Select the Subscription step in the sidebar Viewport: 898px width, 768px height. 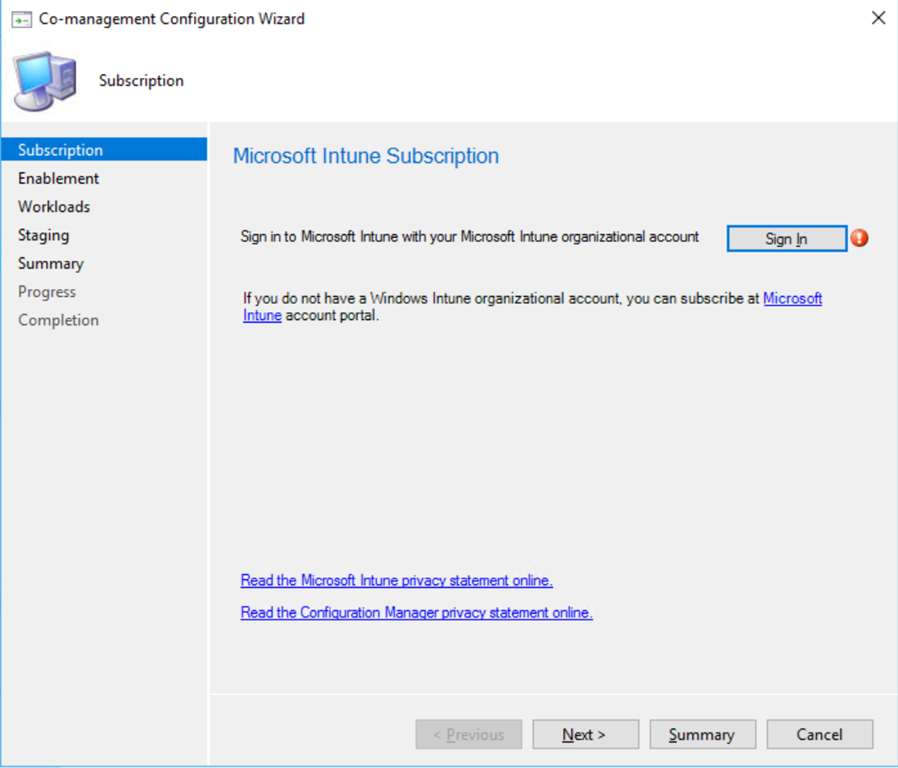coord(60,150)
